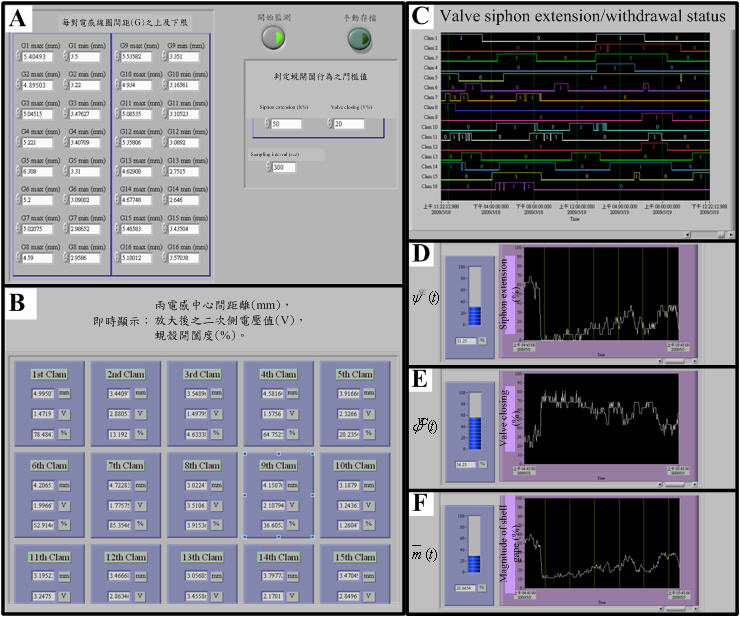The width and height of the screenshot is (740, 617).
Task: Click the Clam 16 legend label in status chart
Action: [x=429, y=186]
